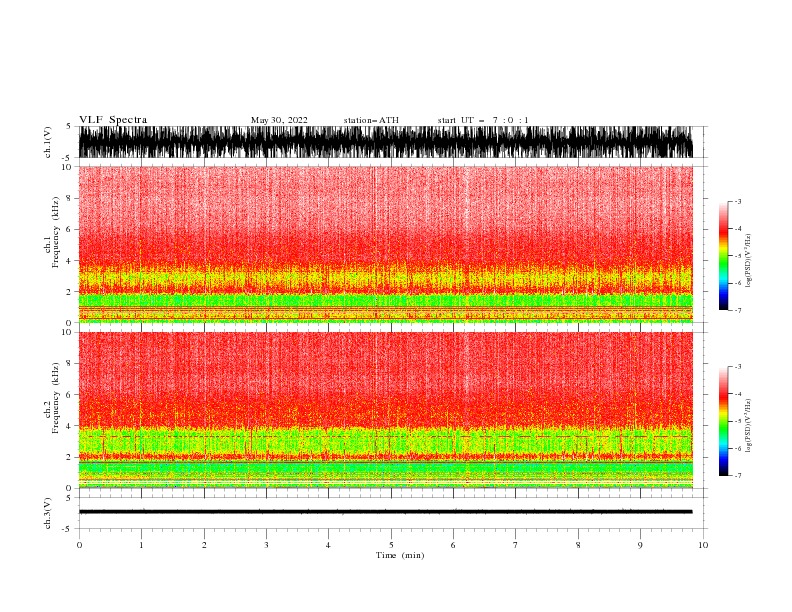Viewport: 792px width, 612px height.
Task: Select the "ch.1(V)" axis label
Action: (x=48, y=142)
